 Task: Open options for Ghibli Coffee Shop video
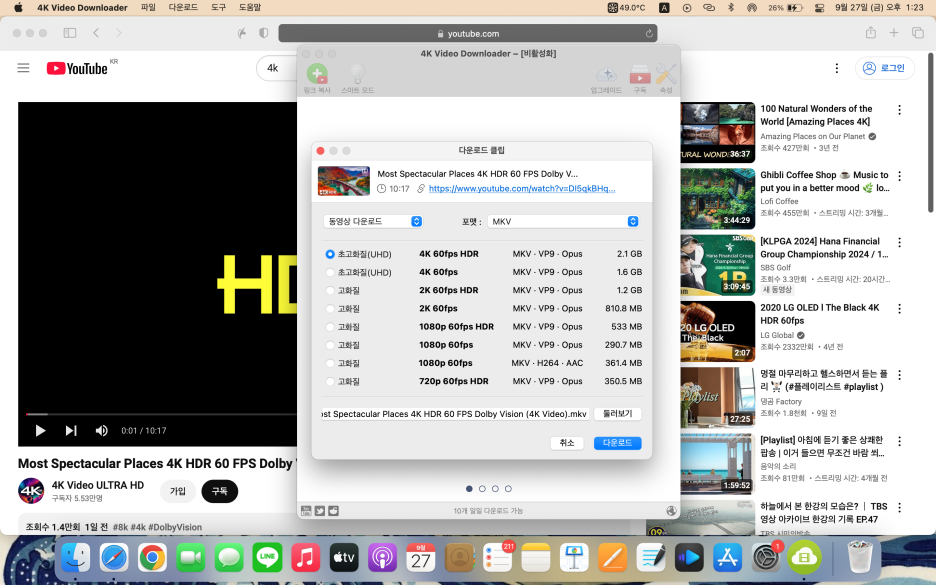[899, 176]
